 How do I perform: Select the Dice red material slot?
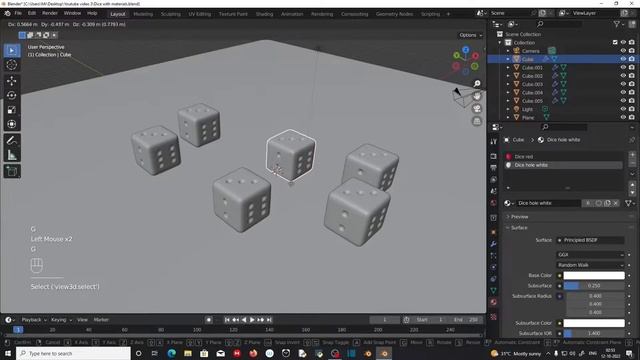click(x=563, y=157)
